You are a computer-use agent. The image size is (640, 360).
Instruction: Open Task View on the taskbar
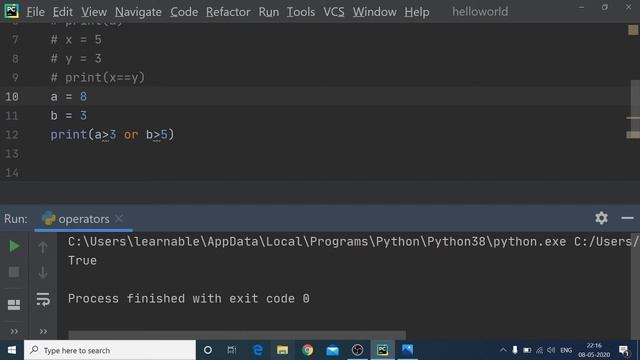[232, 350]
